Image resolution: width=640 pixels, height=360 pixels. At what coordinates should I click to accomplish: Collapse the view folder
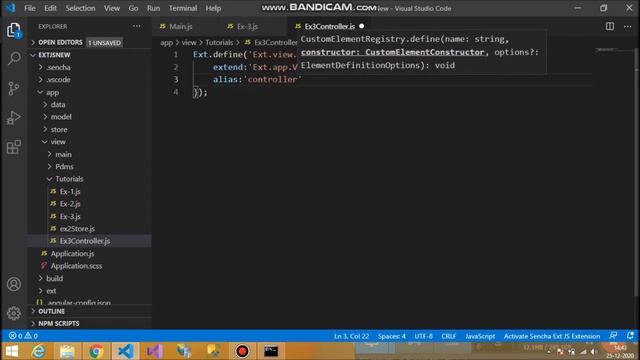(58, 142)
